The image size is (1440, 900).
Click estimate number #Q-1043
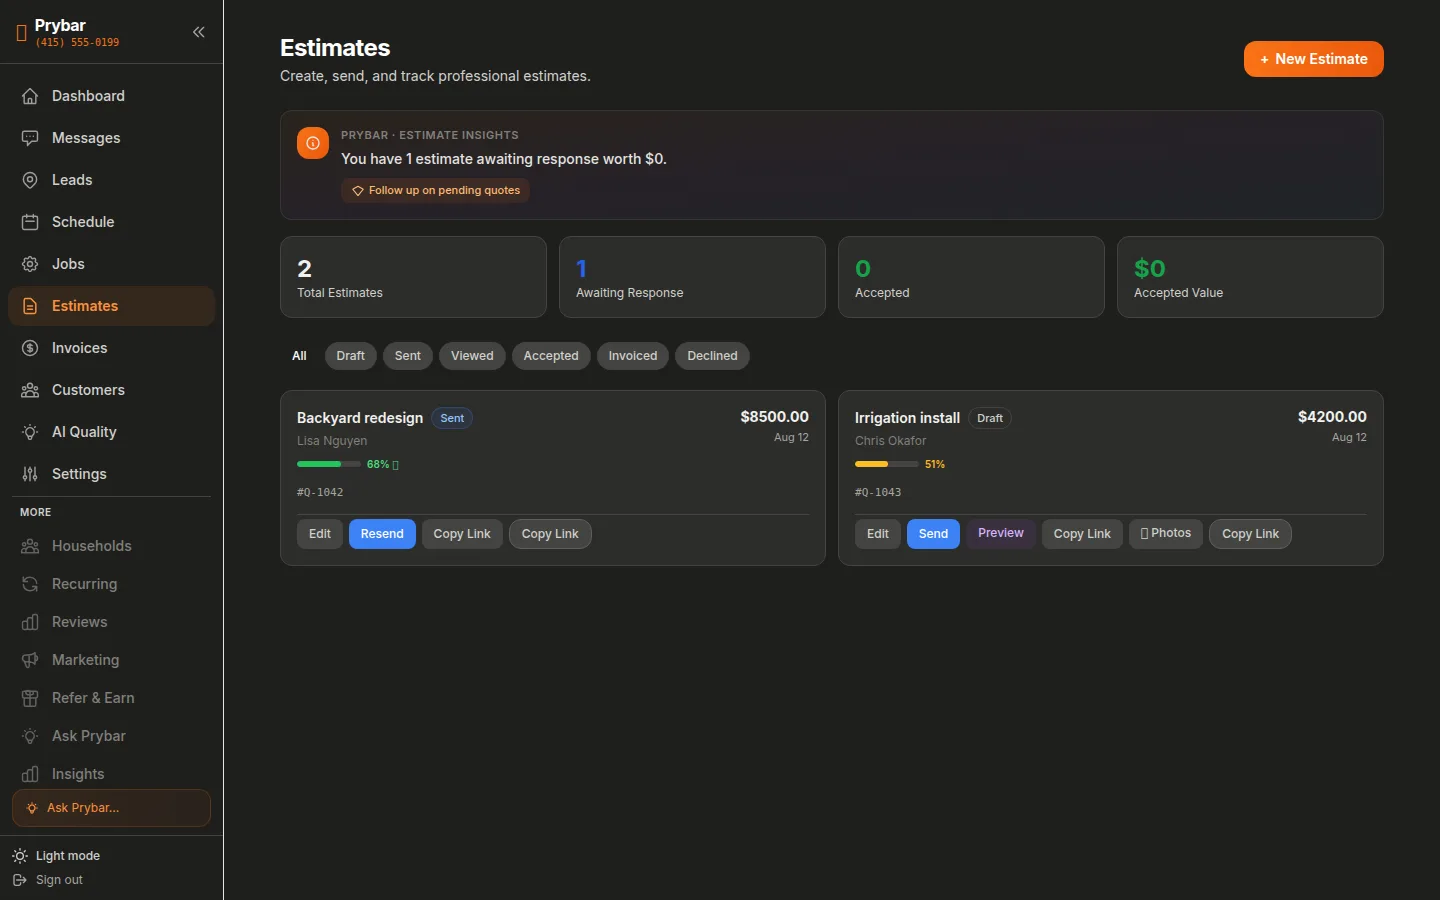pos(878,492)
